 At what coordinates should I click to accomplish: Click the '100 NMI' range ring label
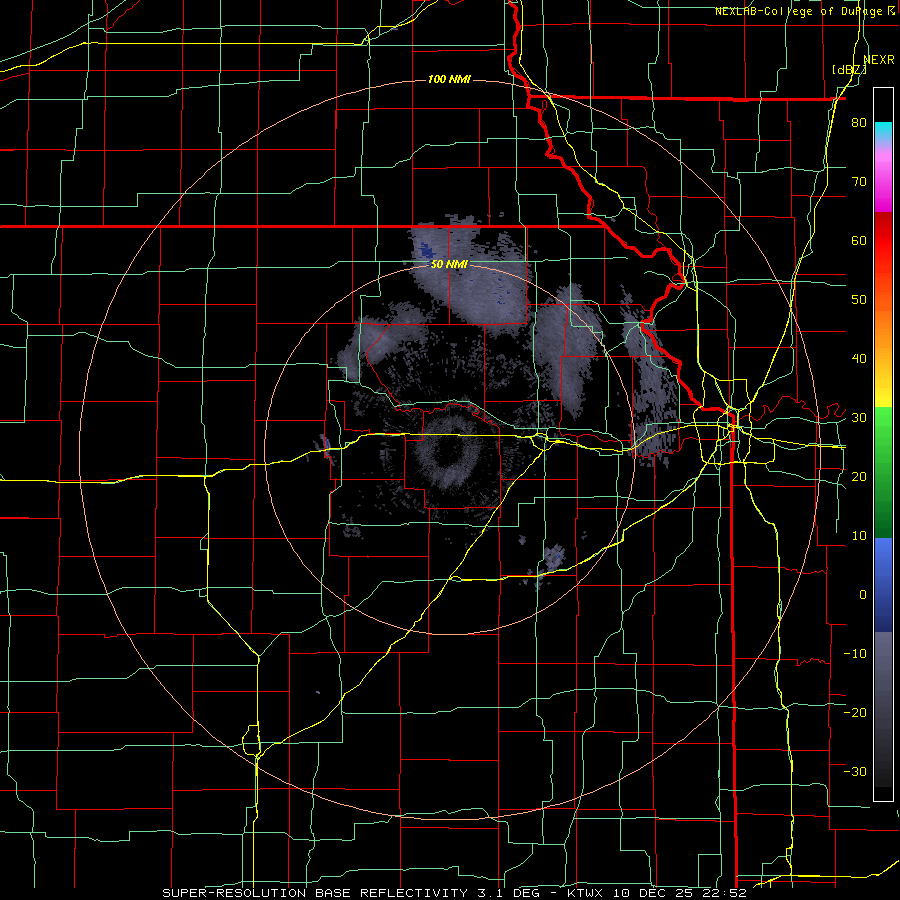point(449,79)
